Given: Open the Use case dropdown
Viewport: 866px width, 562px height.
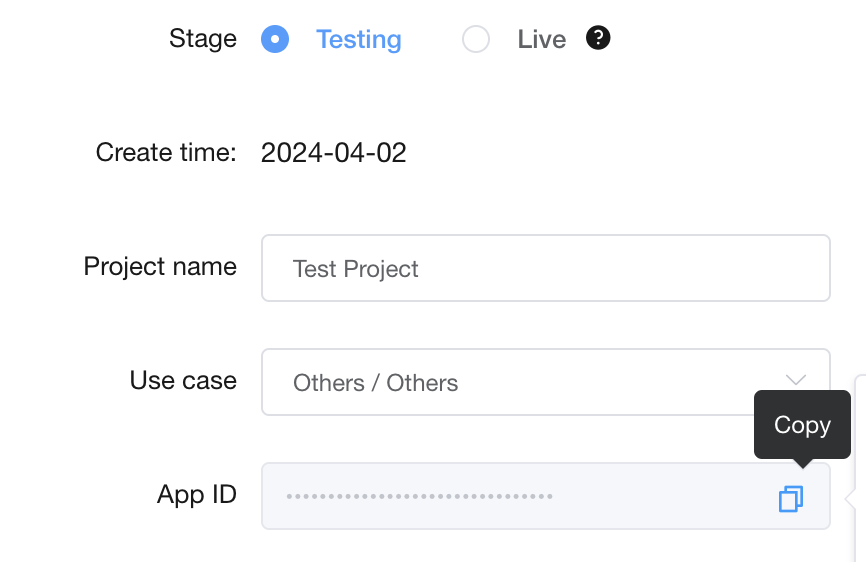Looking at the screenshot, I should pos(545,382).
